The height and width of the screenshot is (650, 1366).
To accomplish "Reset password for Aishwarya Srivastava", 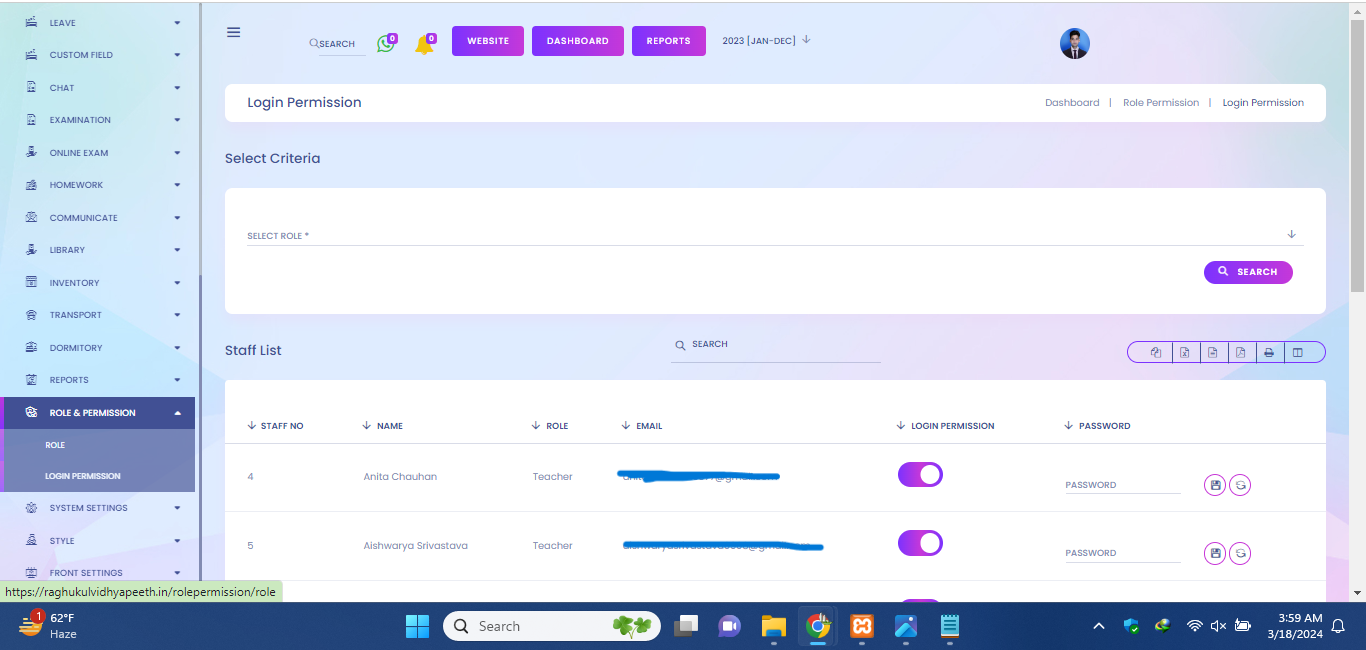I will coord(1240,553).
